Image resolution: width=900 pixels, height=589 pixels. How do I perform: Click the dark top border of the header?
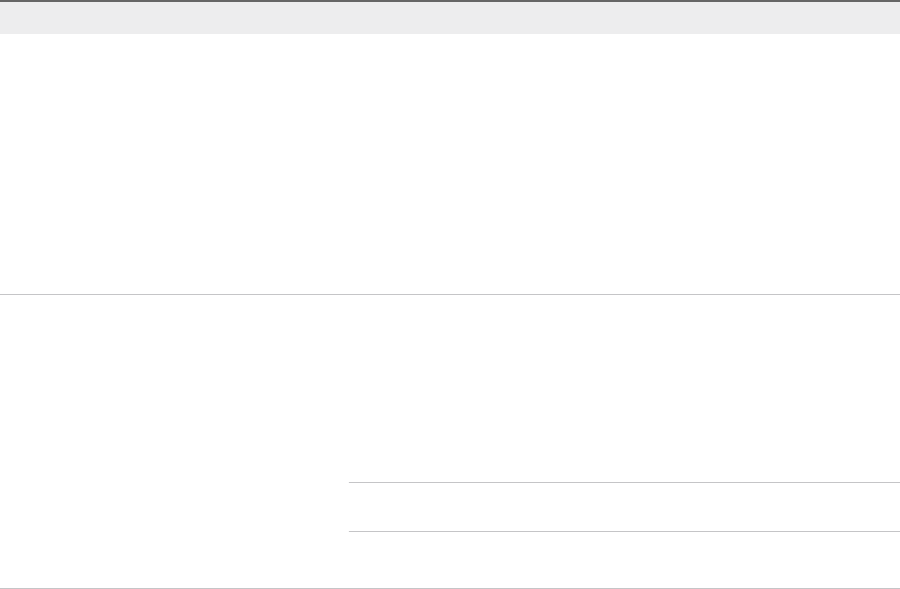click(x=450, y=1)
